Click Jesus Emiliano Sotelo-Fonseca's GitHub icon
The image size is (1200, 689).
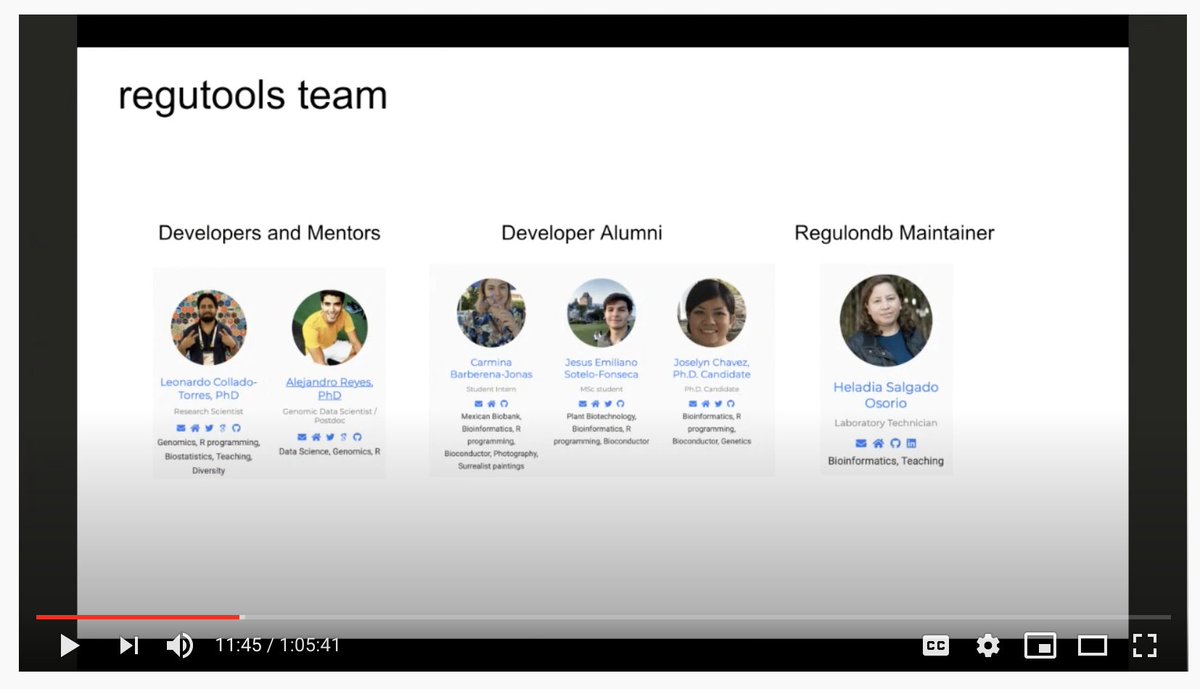click(620, 404)
